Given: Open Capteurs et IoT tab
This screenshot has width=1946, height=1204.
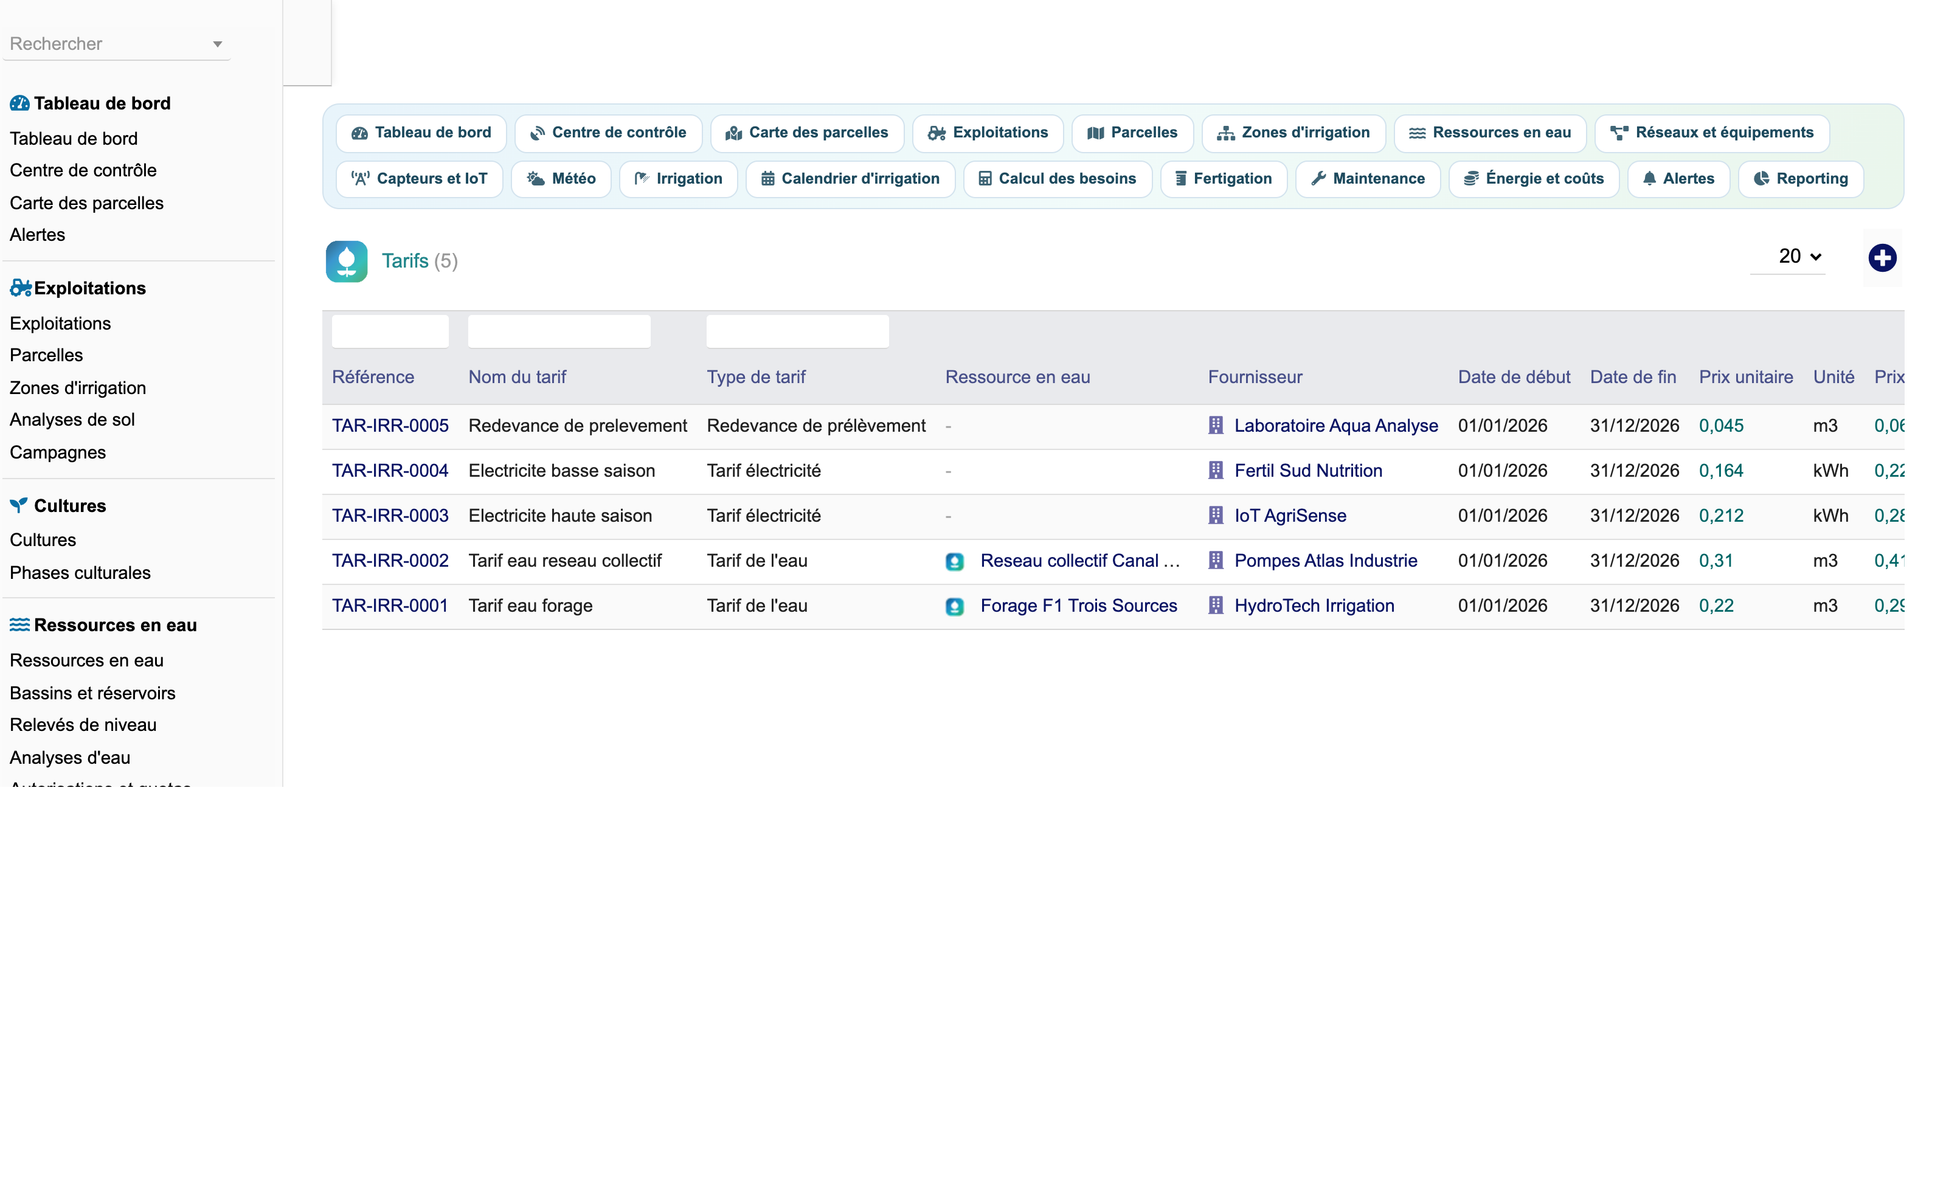Looking at the screenshot, I should (x=419, y=179).
